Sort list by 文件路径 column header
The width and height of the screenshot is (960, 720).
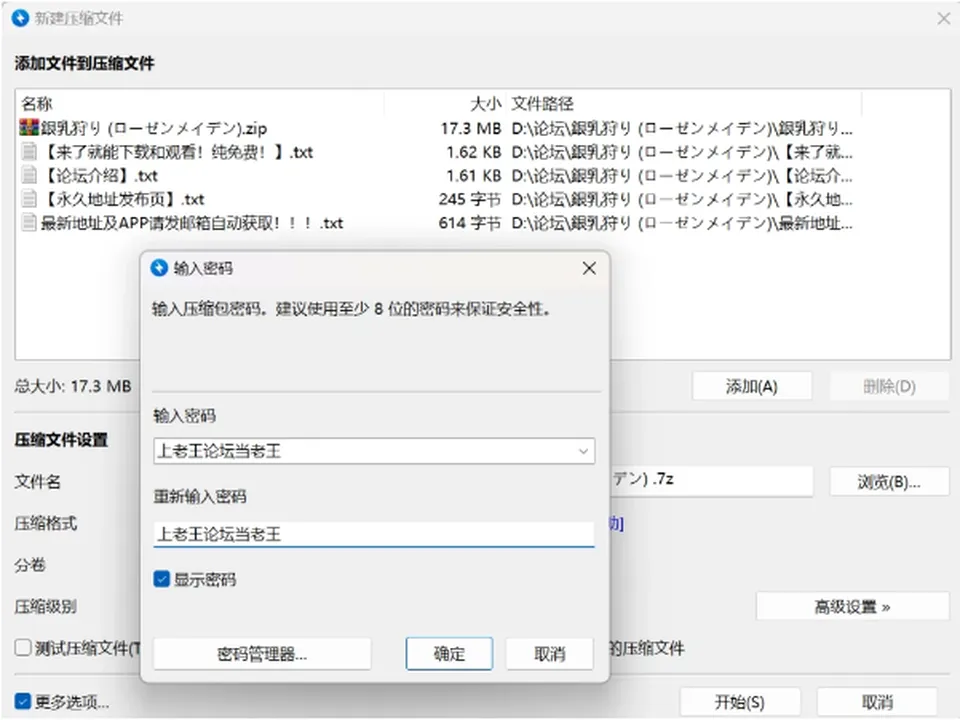pos(542,103)
